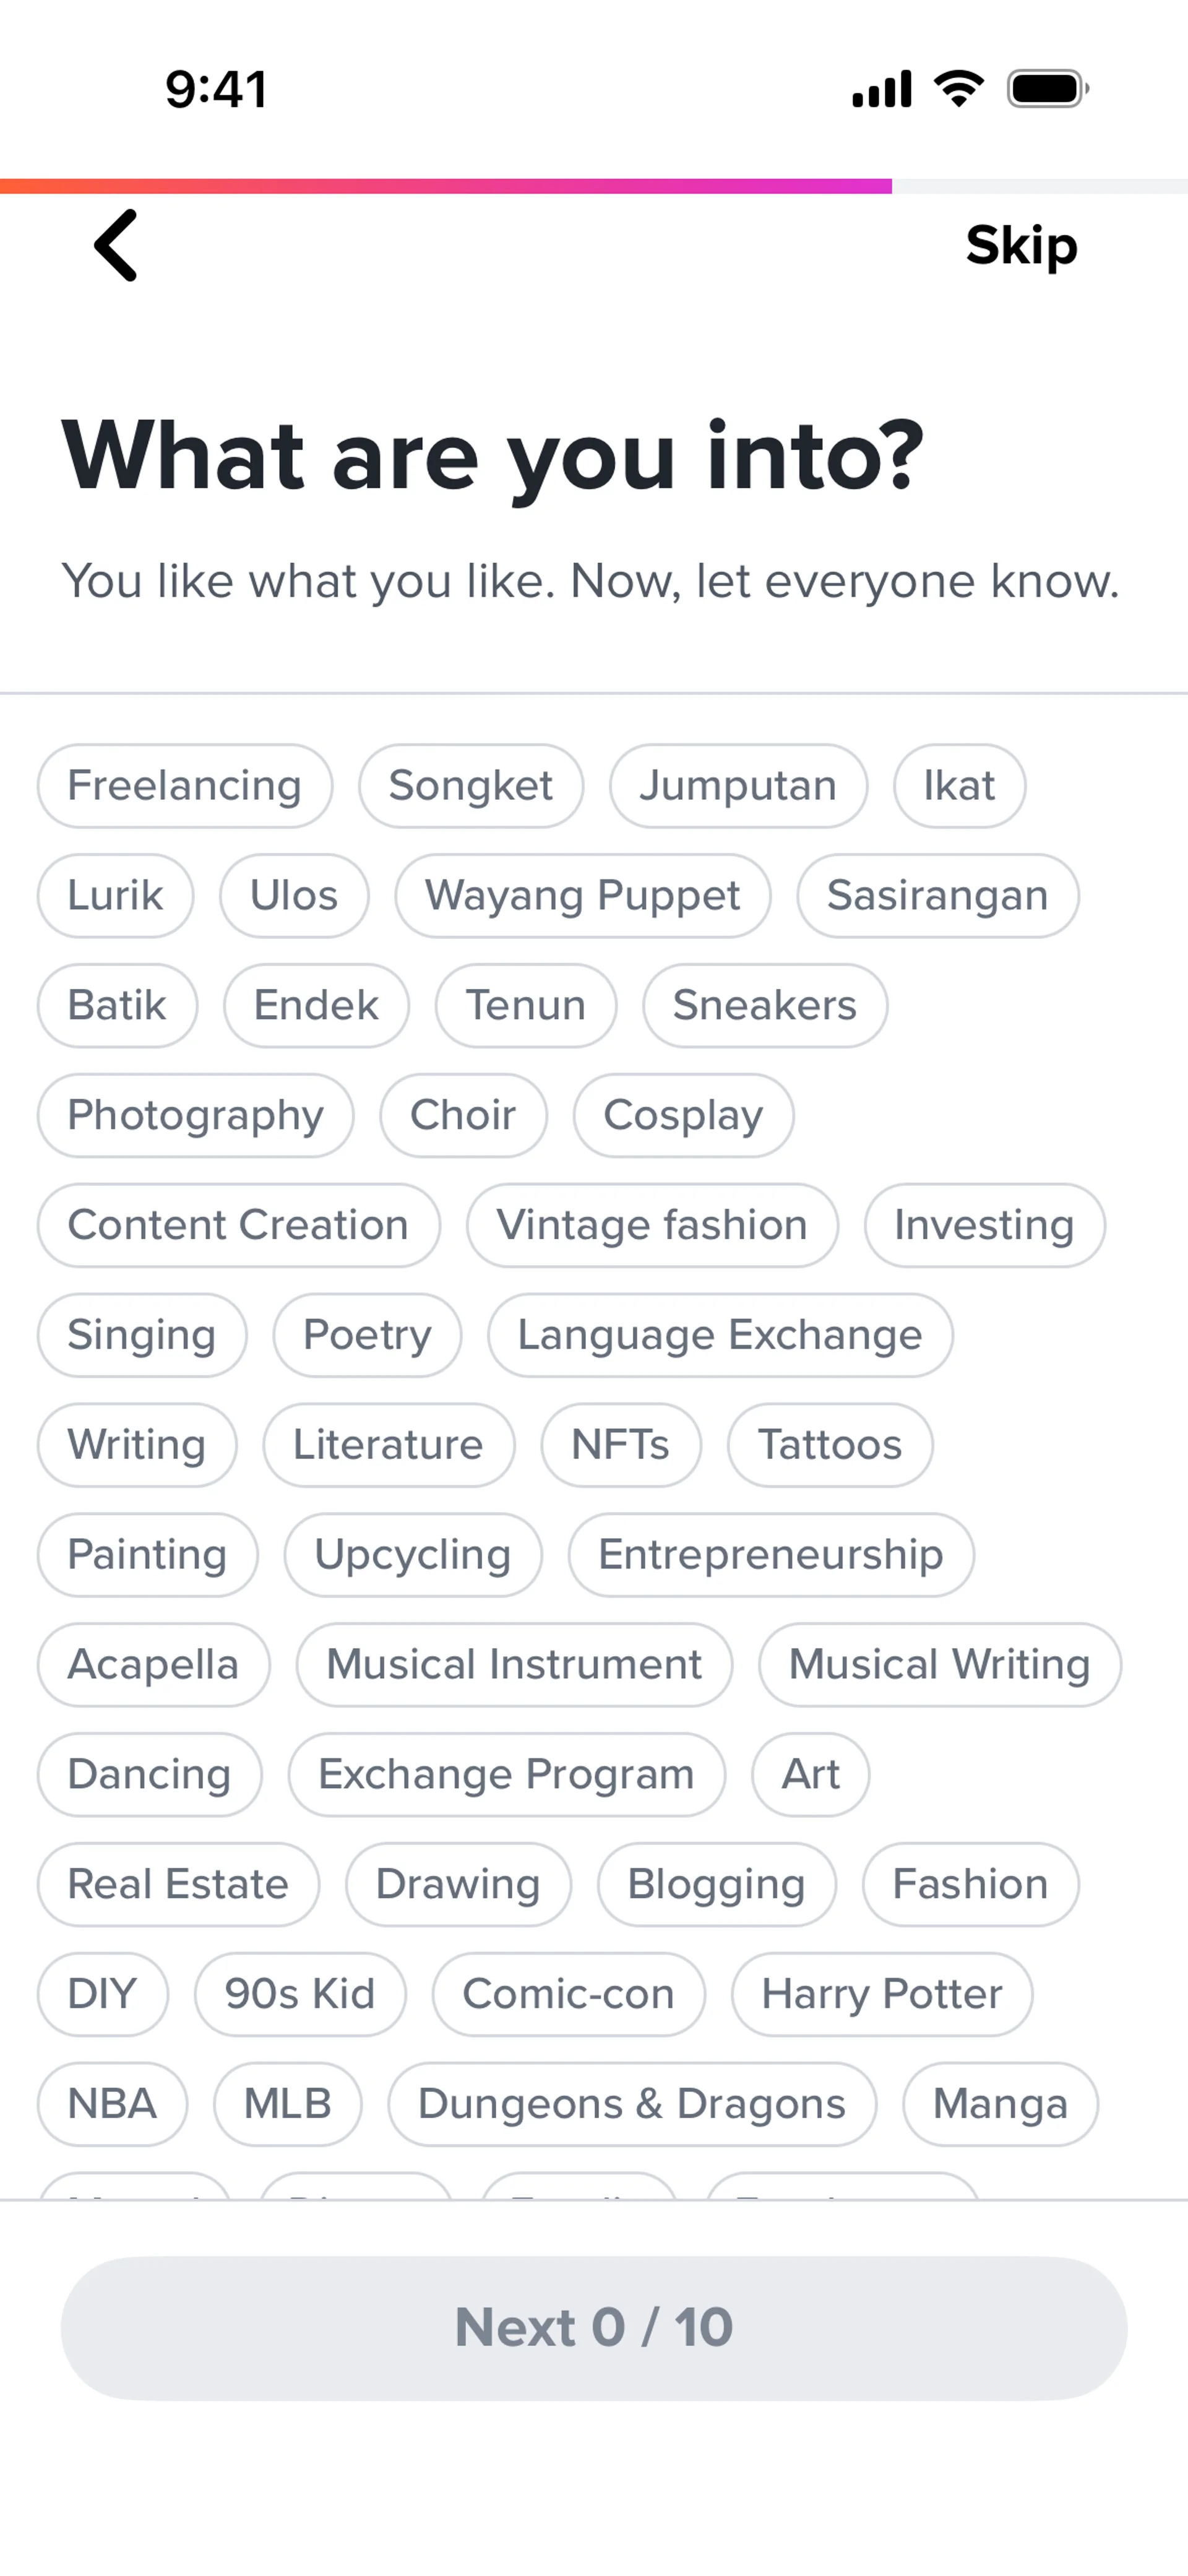Toggle the Sneakers interest chip
The width and height of the screenshot is (1188, 2576).
pos(765,1005)
